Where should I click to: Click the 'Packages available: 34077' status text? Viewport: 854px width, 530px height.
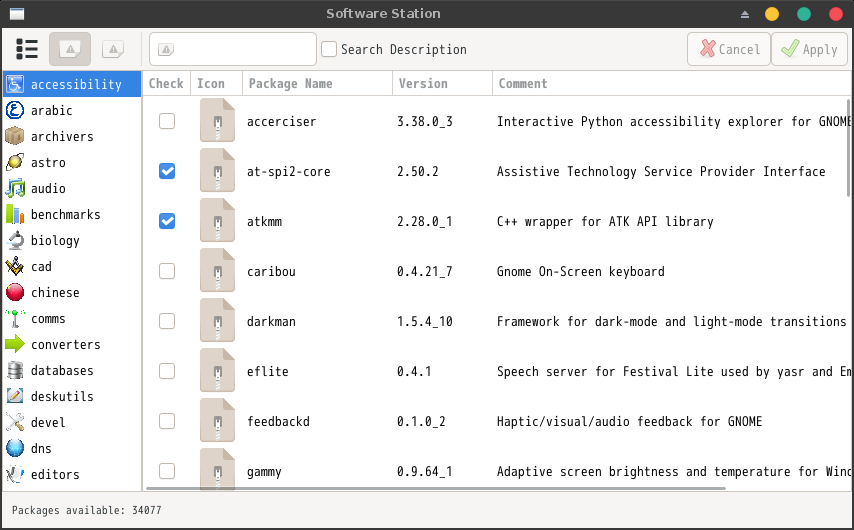(x=87, y=510)
